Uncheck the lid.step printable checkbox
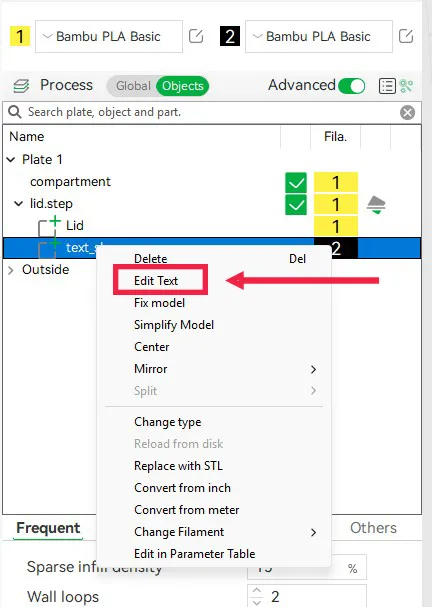432x607 pixels. (x=296, y=205)
